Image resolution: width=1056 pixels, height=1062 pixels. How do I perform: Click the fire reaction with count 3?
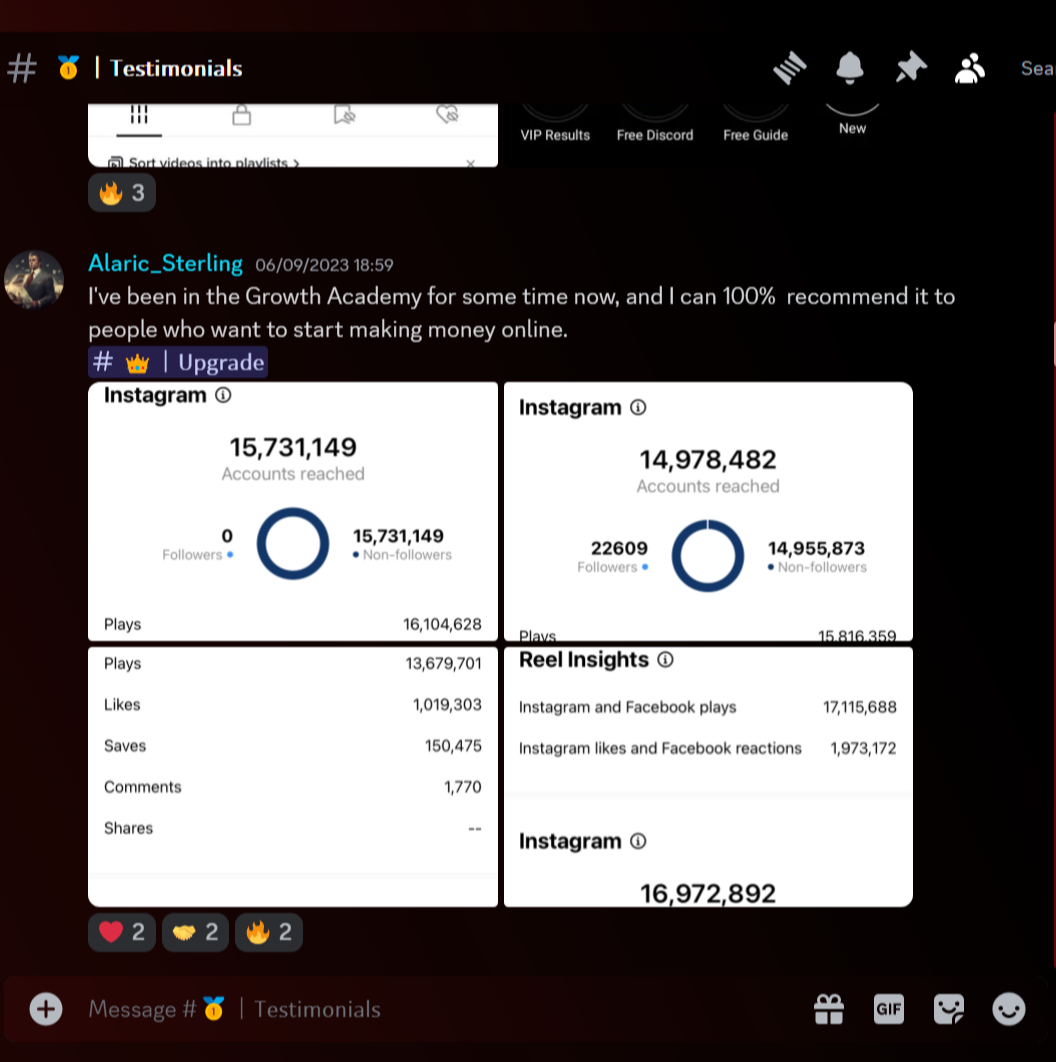point(122,193)
